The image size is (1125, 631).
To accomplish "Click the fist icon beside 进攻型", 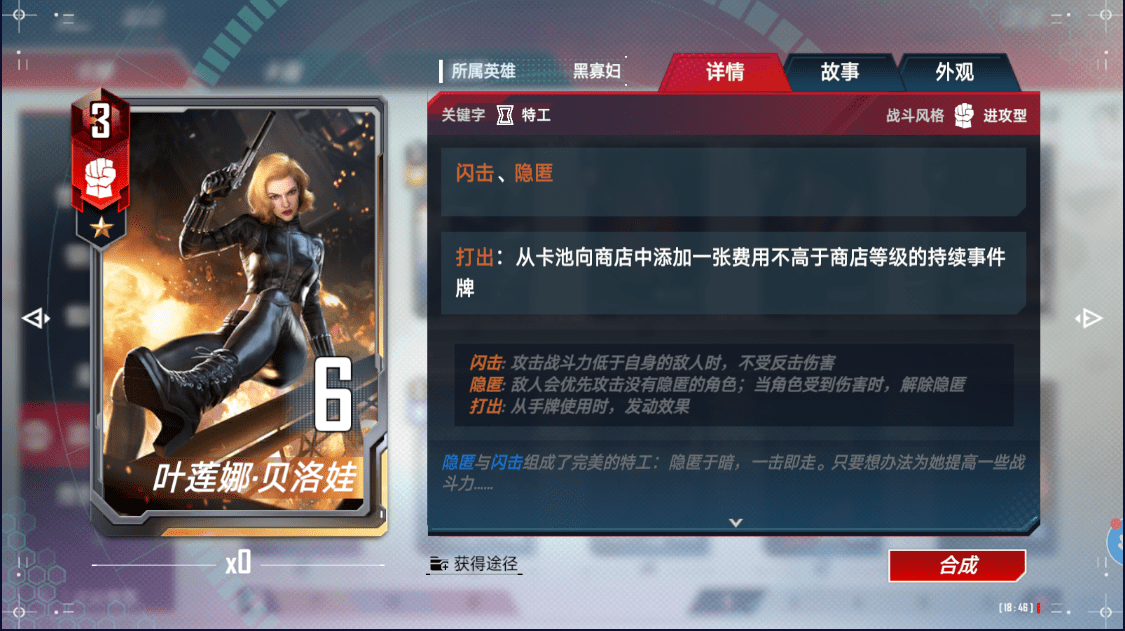I will pyautogui.click(x=964, y=116).
